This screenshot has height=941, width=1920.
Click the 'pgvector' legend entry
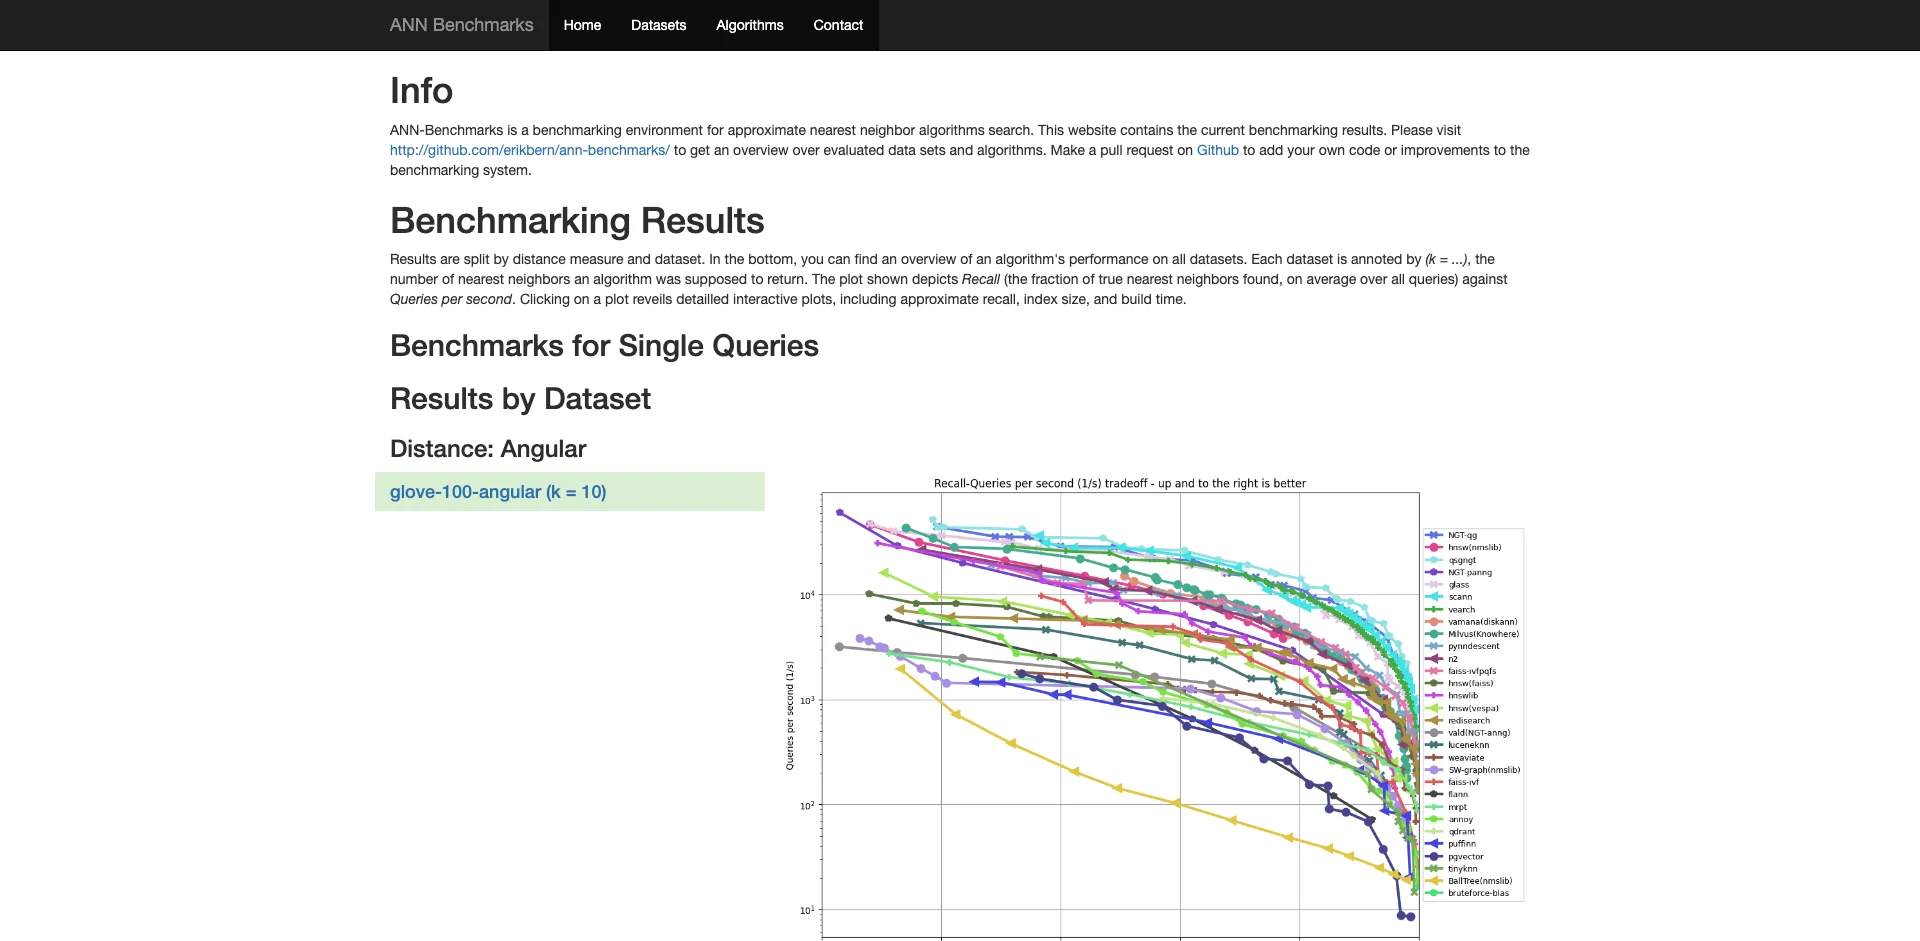pos(1466,857)
